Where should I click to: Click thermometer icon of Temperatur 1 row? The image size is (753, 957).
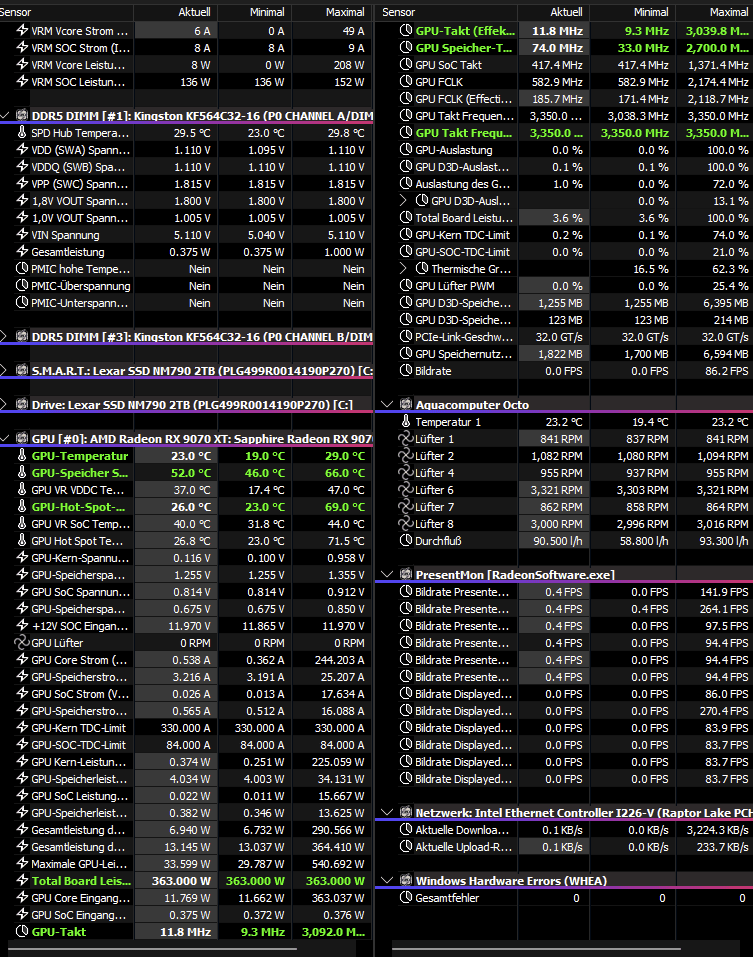[x=406, y=422]
